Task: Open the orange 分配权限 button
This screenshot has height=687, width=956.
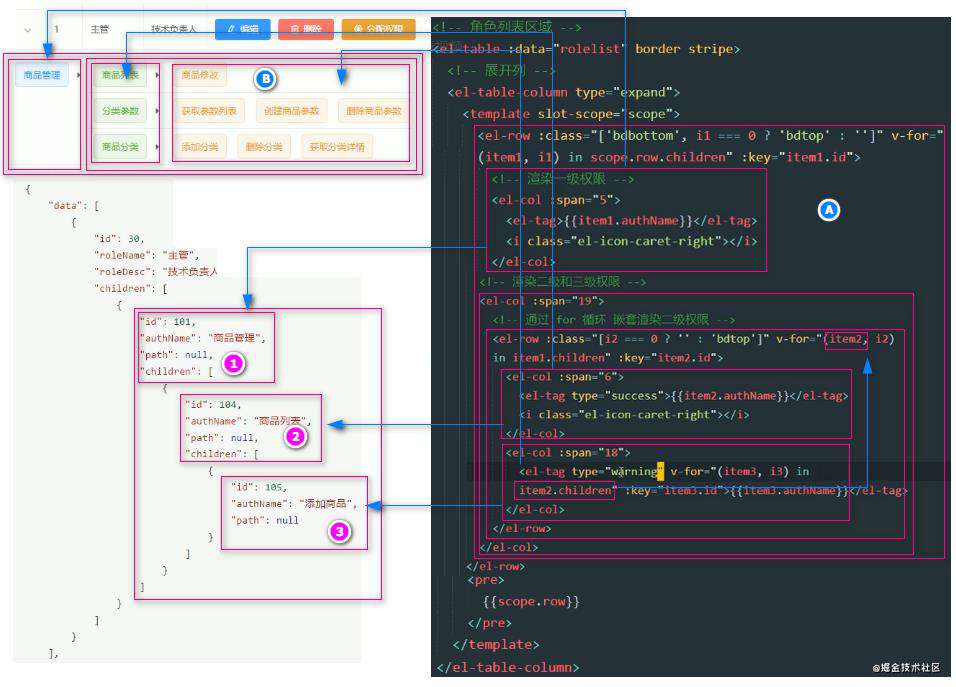Action: pos(379,29)
